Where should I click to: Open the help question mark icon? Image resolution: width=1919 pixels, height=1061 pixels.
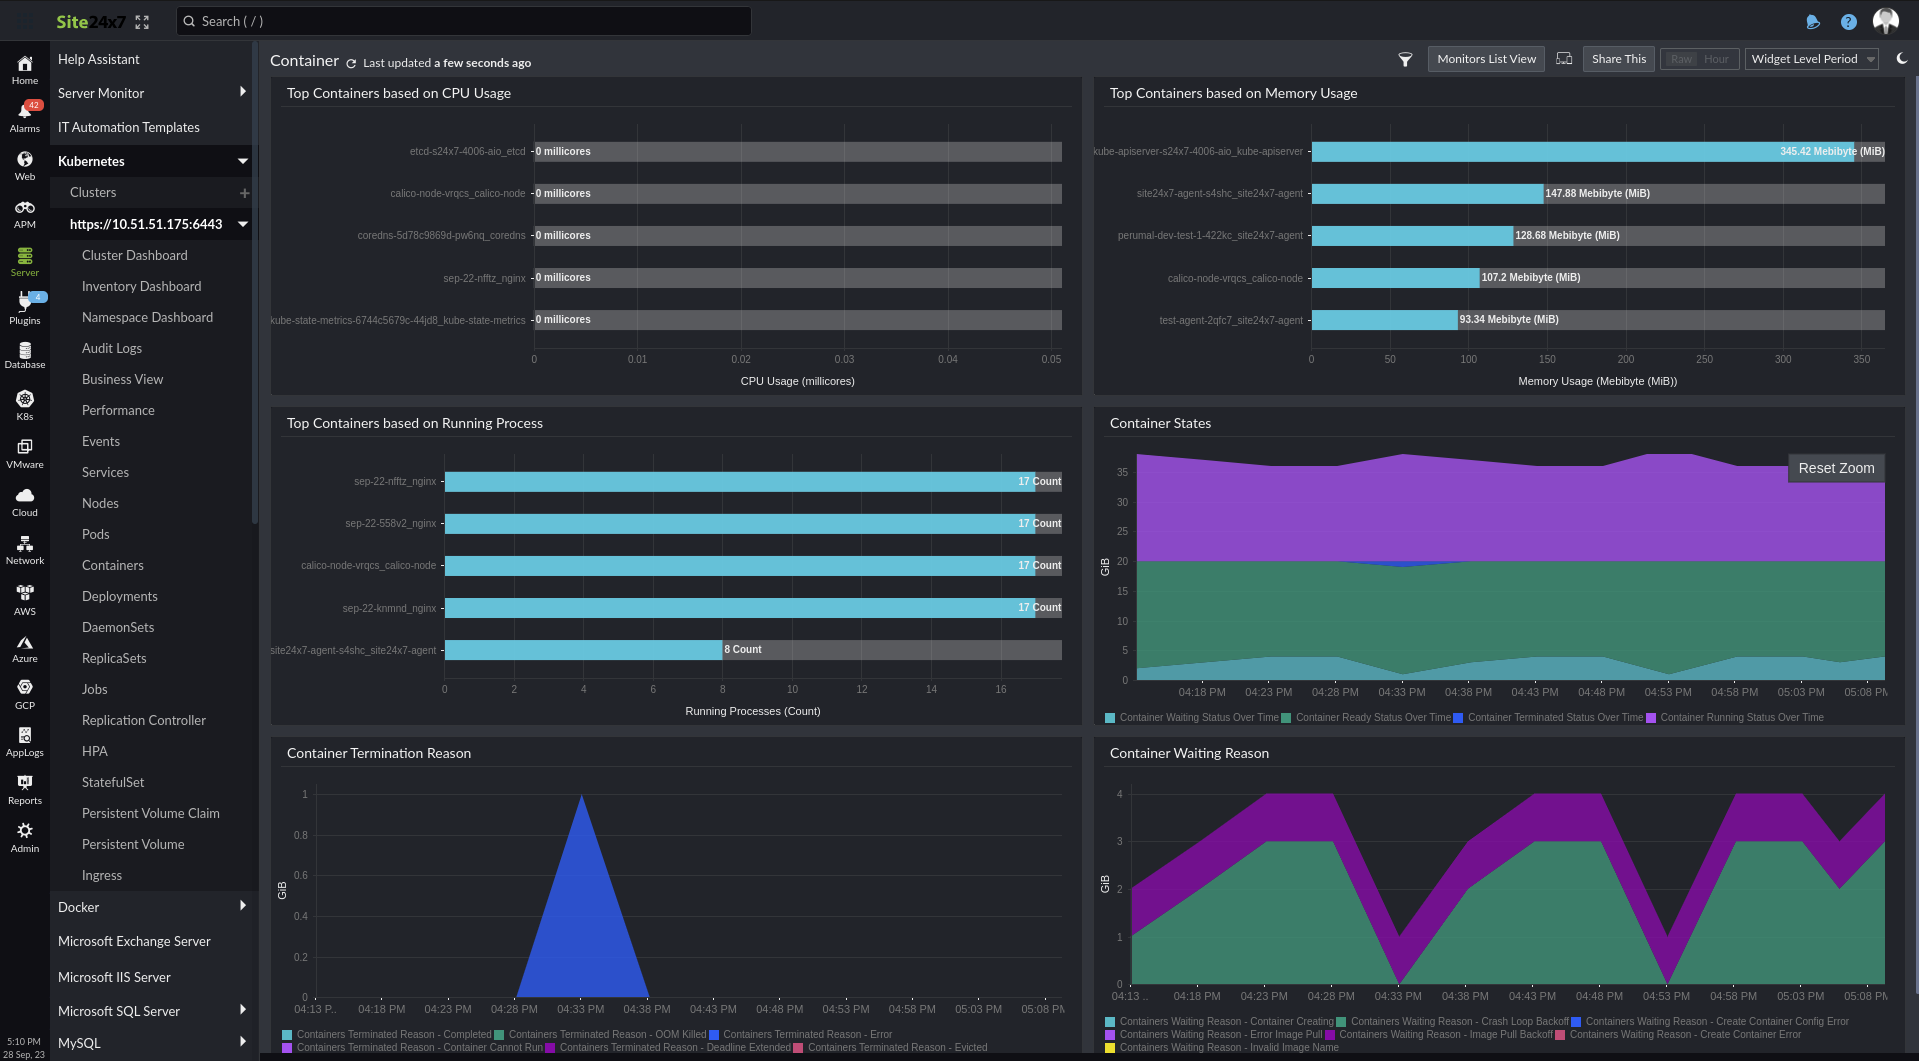coord(1849,21)
